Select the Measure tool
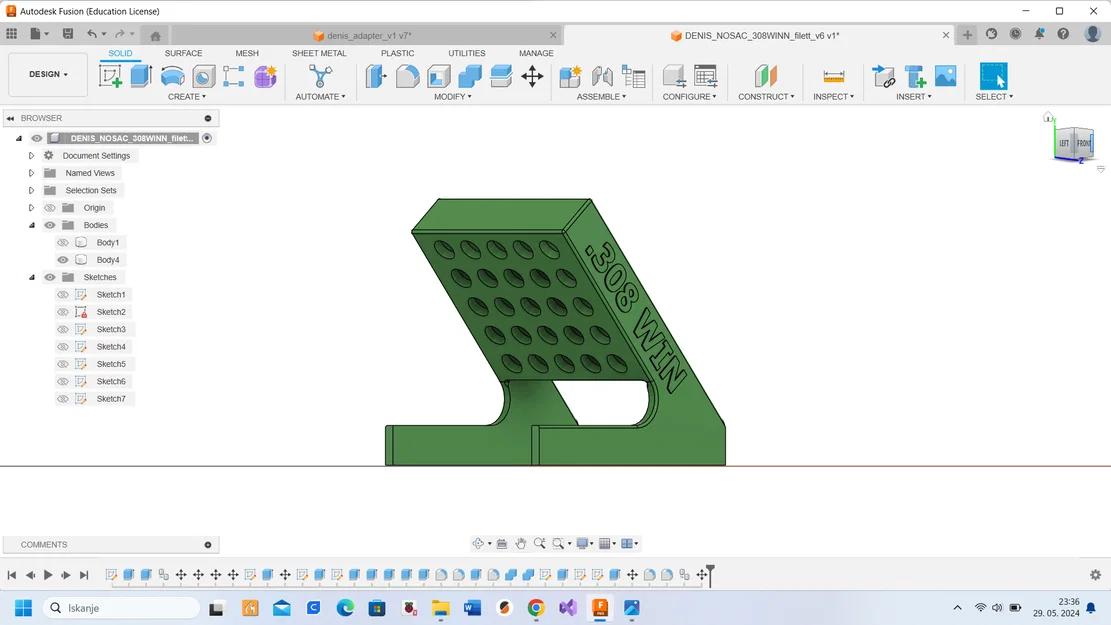The width and height of the screenshot is (1111, 625). click(x=833, y=77)
